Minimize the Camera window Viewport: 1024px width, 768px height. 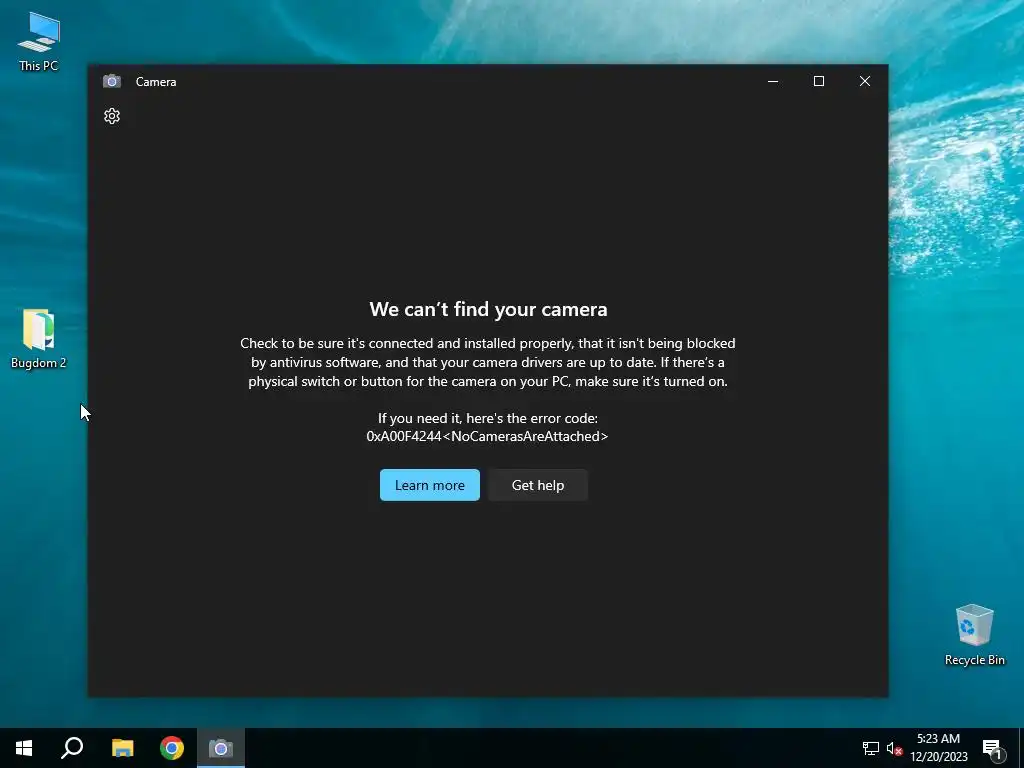[x=773, y=82]
